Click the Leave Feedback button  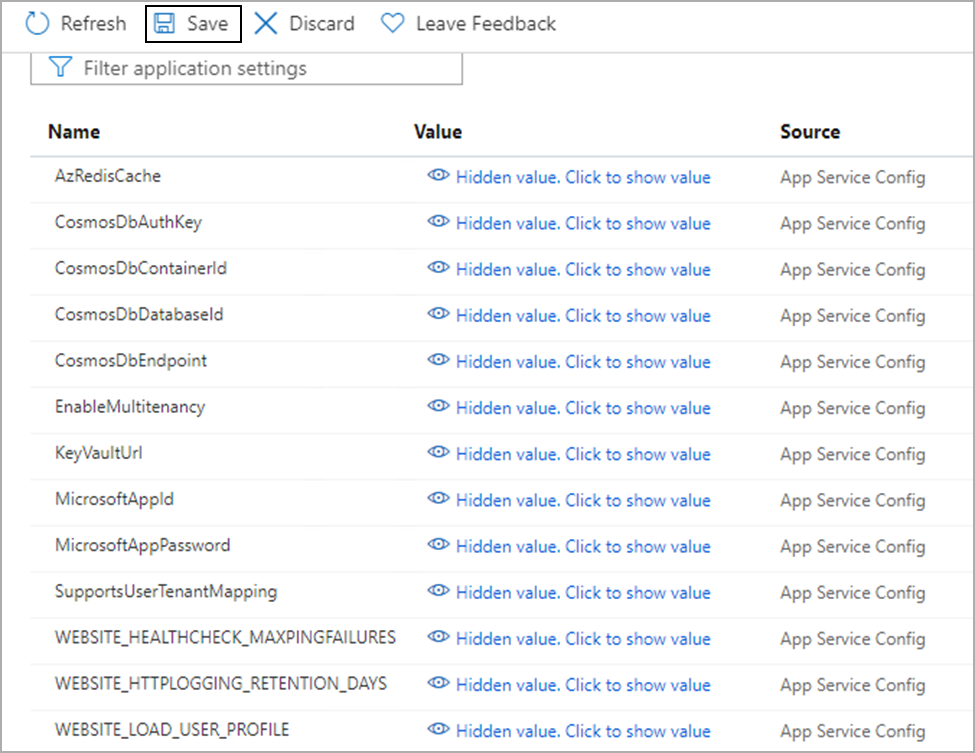pos(467,23)
